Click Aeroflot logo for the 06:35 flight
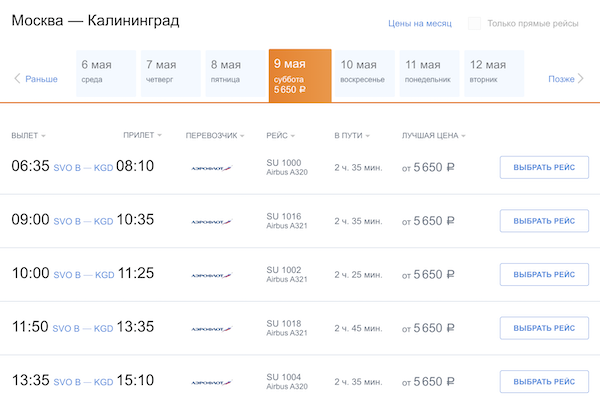 click(211, 167)
